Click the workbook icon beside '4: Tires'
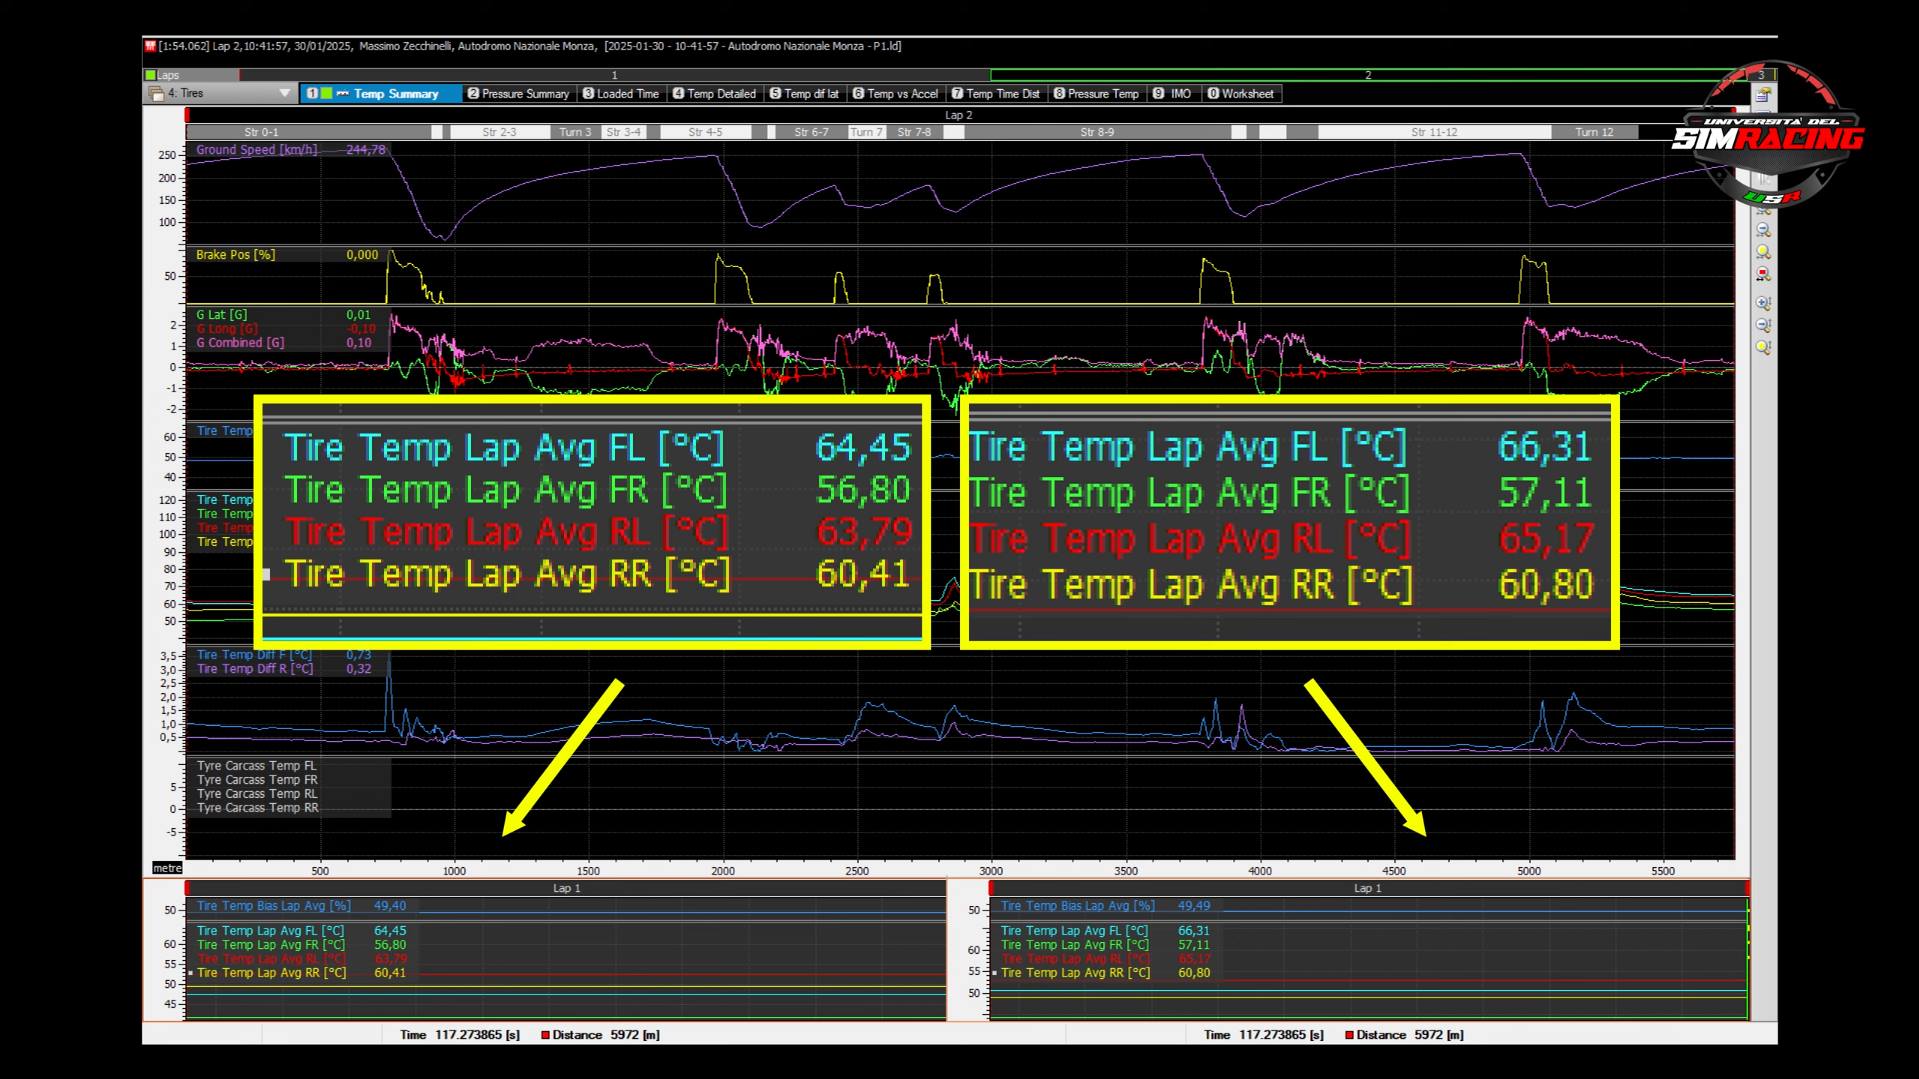This screenshot has width=1919, height=1079. tap(156, 94)
